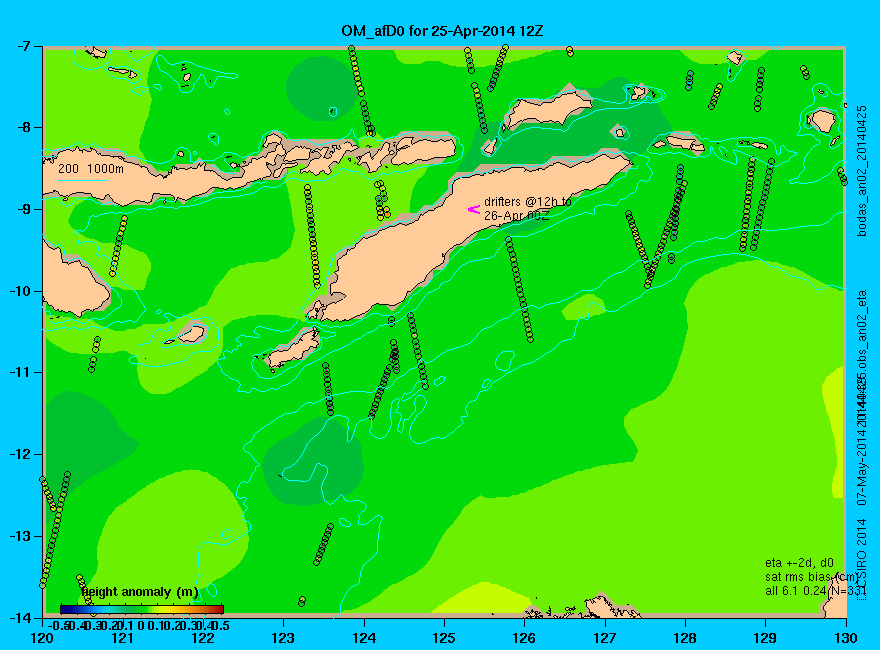Select the 'all 6.1 0.24 N=331' statistics line
Viewport: 880px width, 650px height.
815,591
